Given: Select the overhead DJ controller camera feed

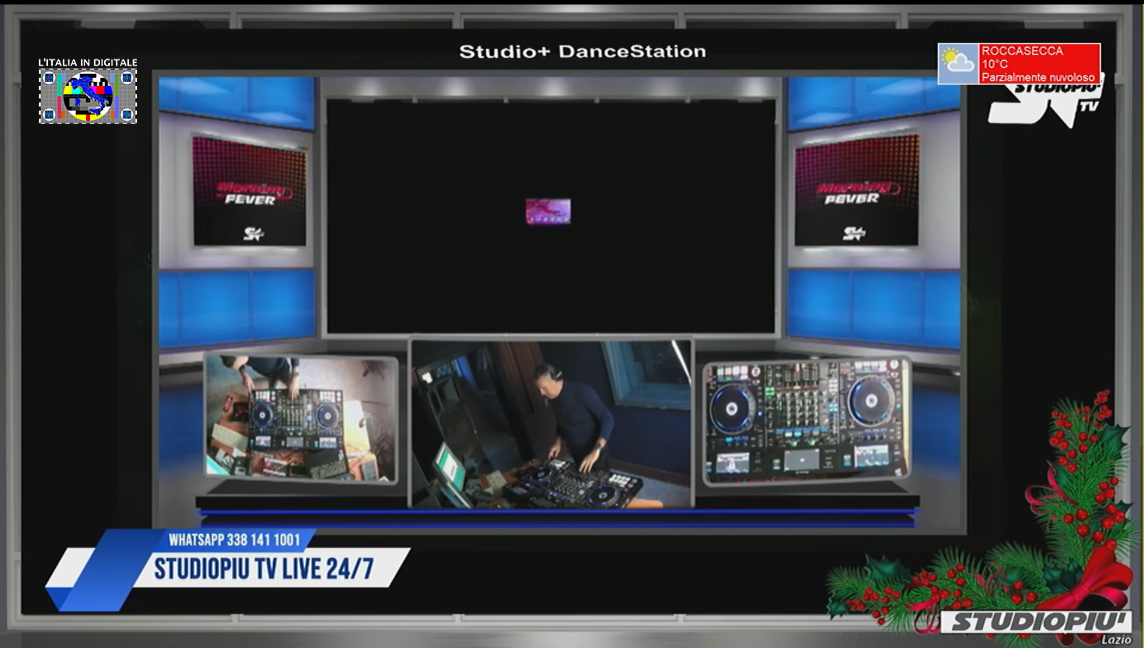Looking at the screenshot, I should coord(301,418).
